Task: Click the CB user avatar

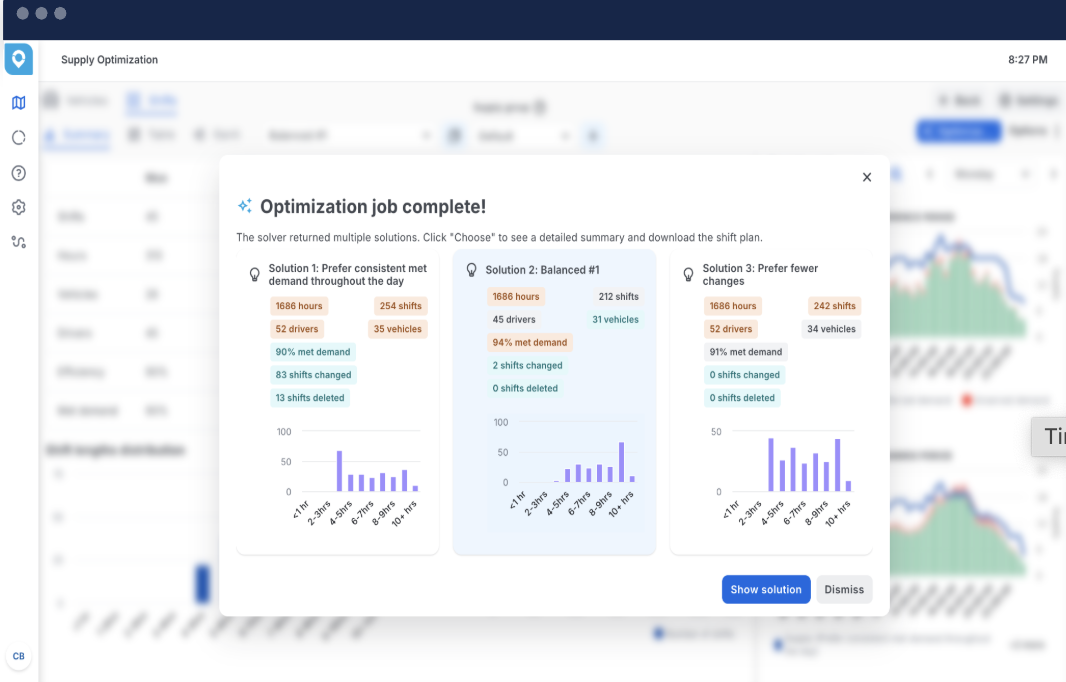Action: tap(18, 656)
